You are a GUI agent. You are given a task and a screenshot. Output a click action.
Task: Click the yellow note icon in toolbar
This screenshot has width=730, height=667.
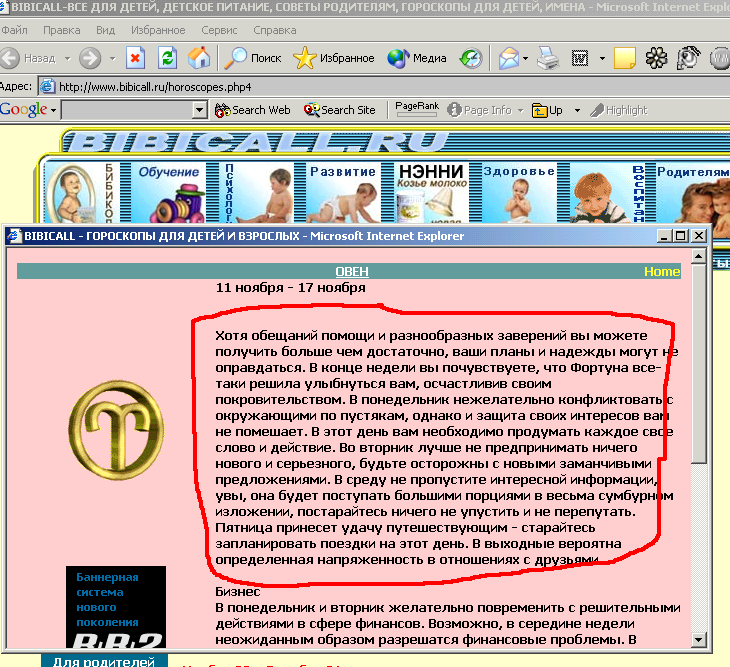(x=625, y=58)
